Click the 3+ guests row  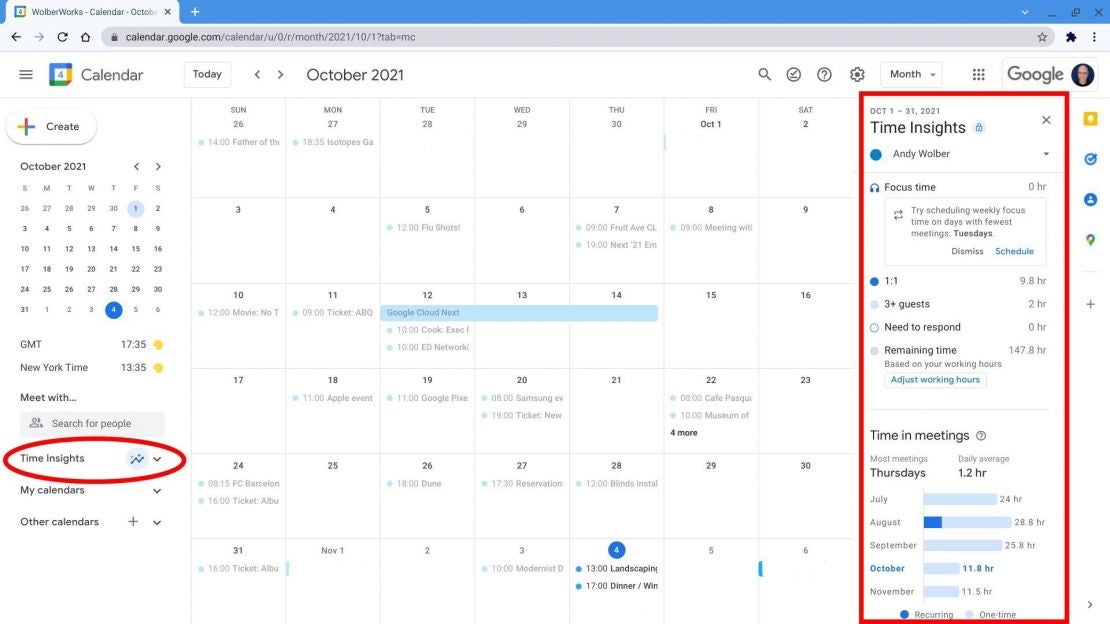pos(958,304)
